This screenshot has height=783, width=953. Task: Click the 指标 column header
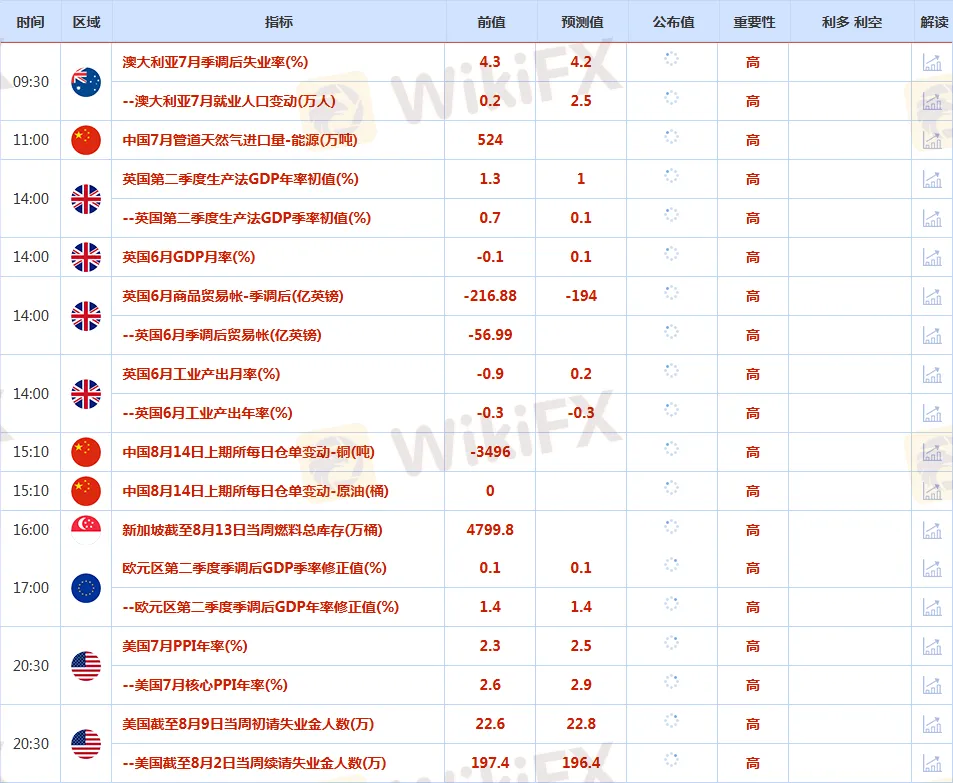(x=279, y=22)
